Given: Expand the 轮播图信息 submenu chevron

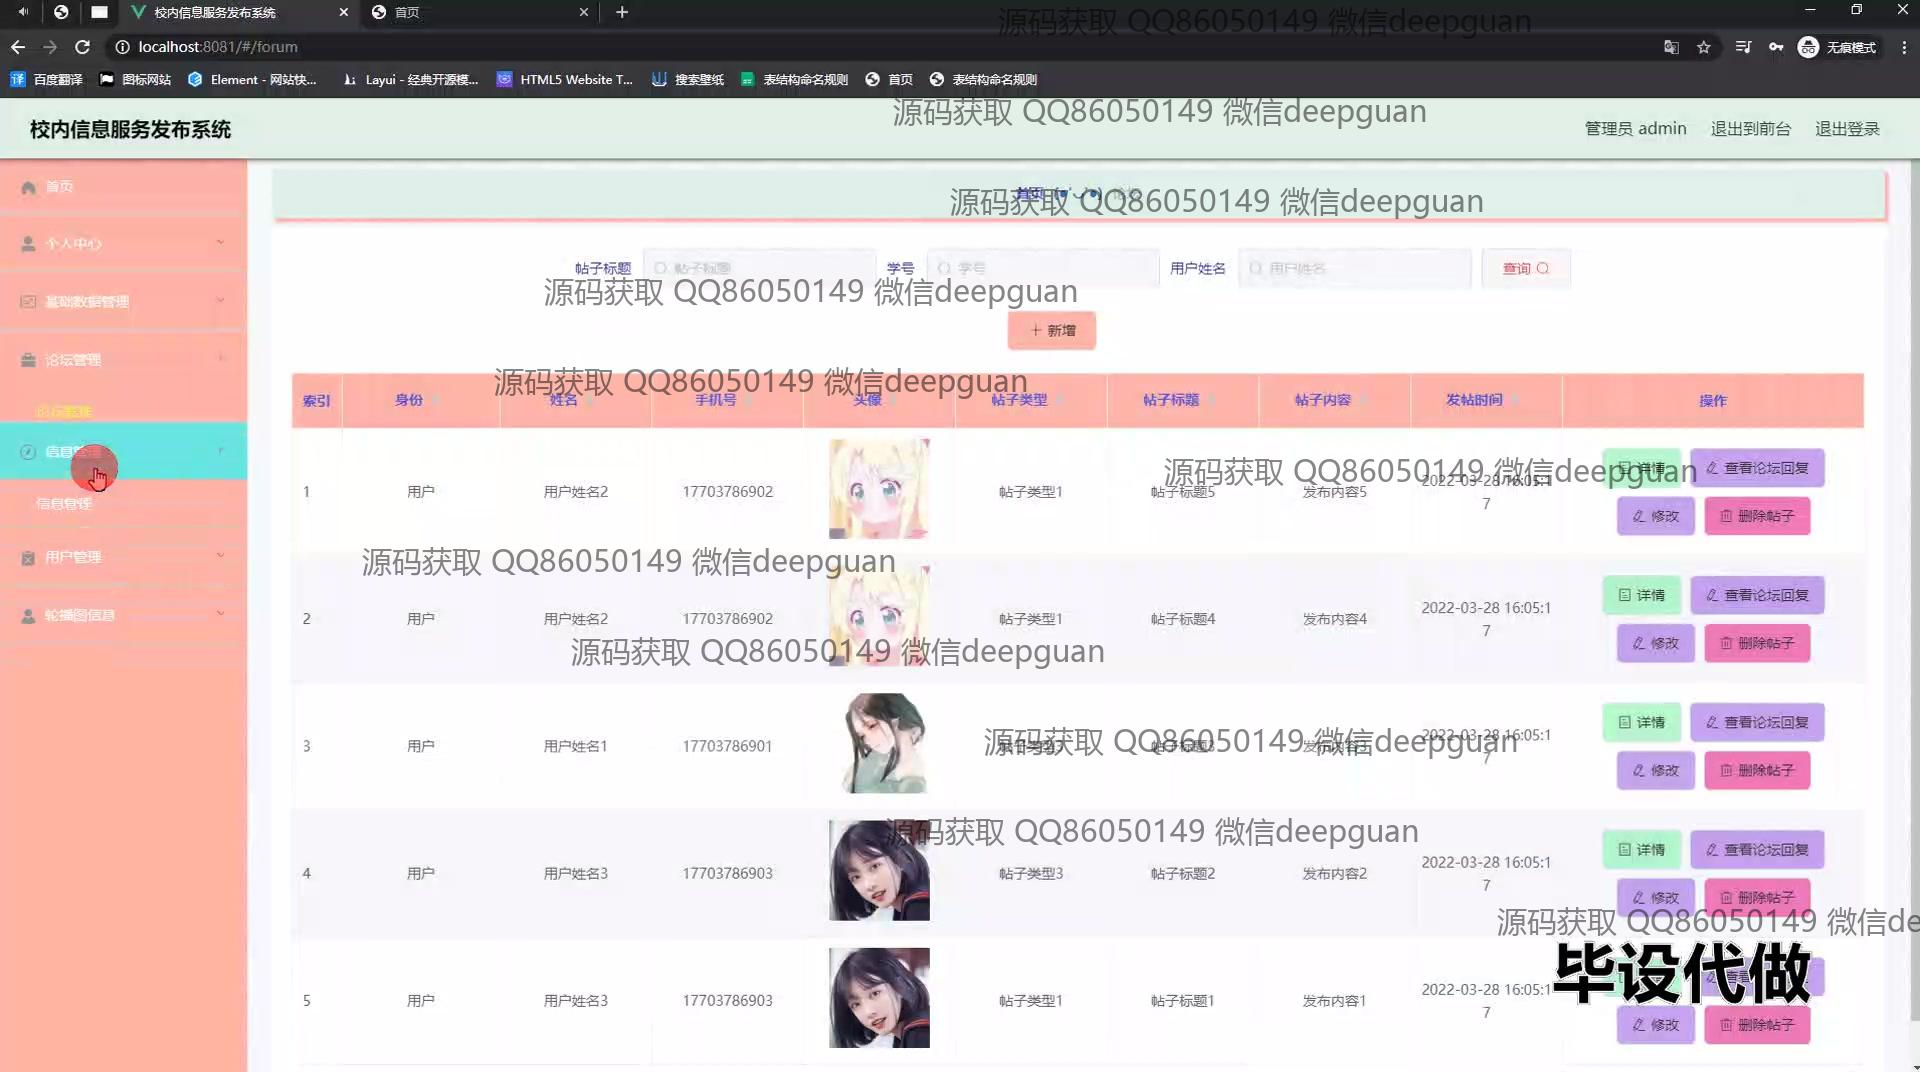Looking at the screenshot, I should click(x=220, y=614).
